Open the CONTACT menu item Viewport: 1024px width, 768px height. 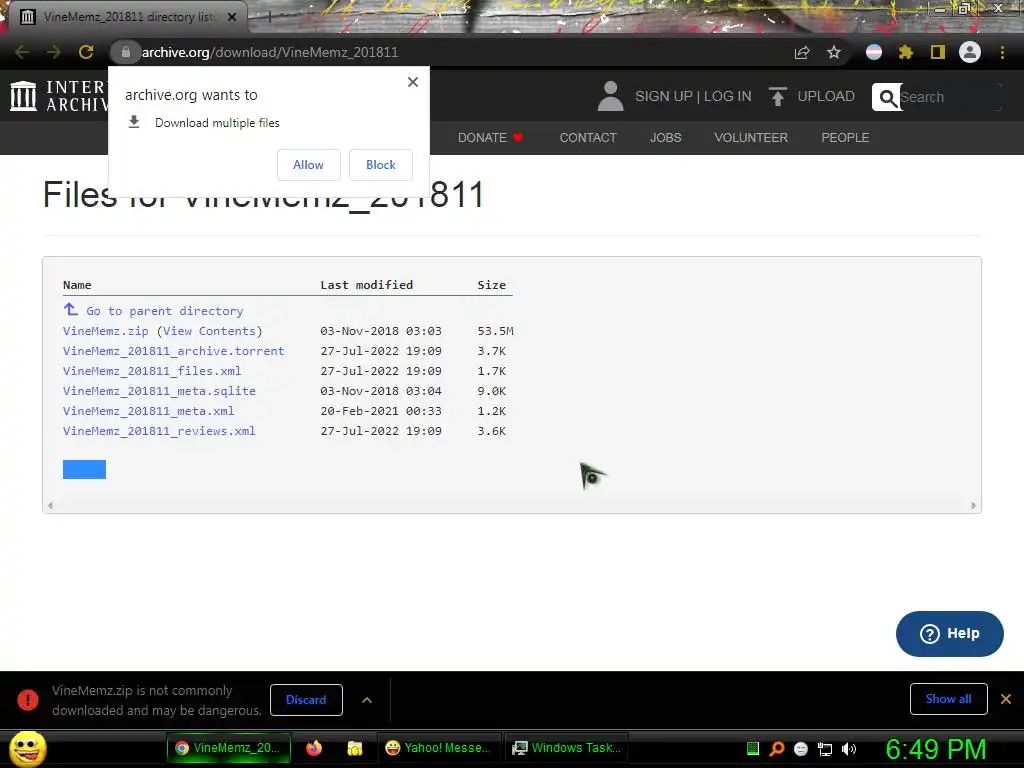(x=588, y=138)
